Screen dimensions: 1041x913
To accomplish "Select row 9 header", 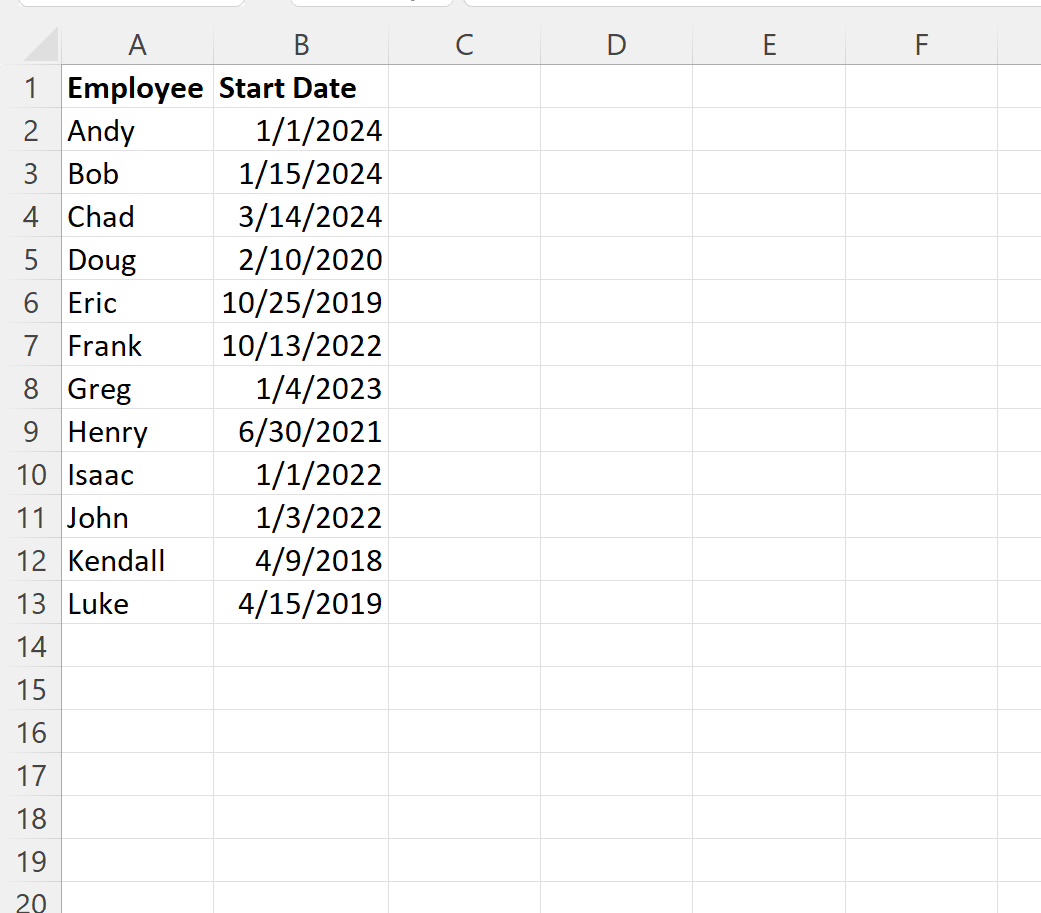I will (31, 432).
